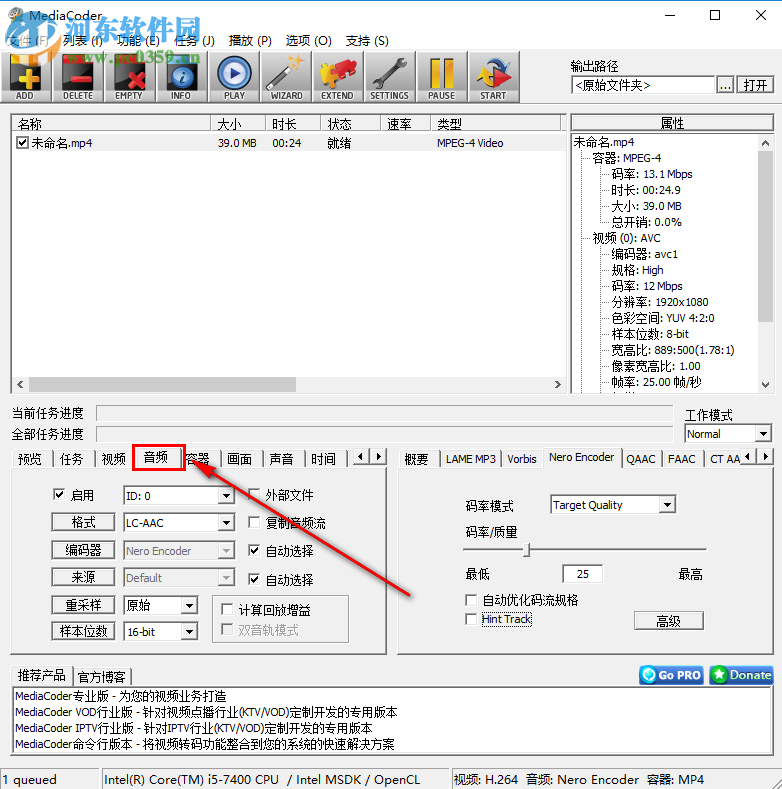Open the 选项 (O) menu

(308, 41)
